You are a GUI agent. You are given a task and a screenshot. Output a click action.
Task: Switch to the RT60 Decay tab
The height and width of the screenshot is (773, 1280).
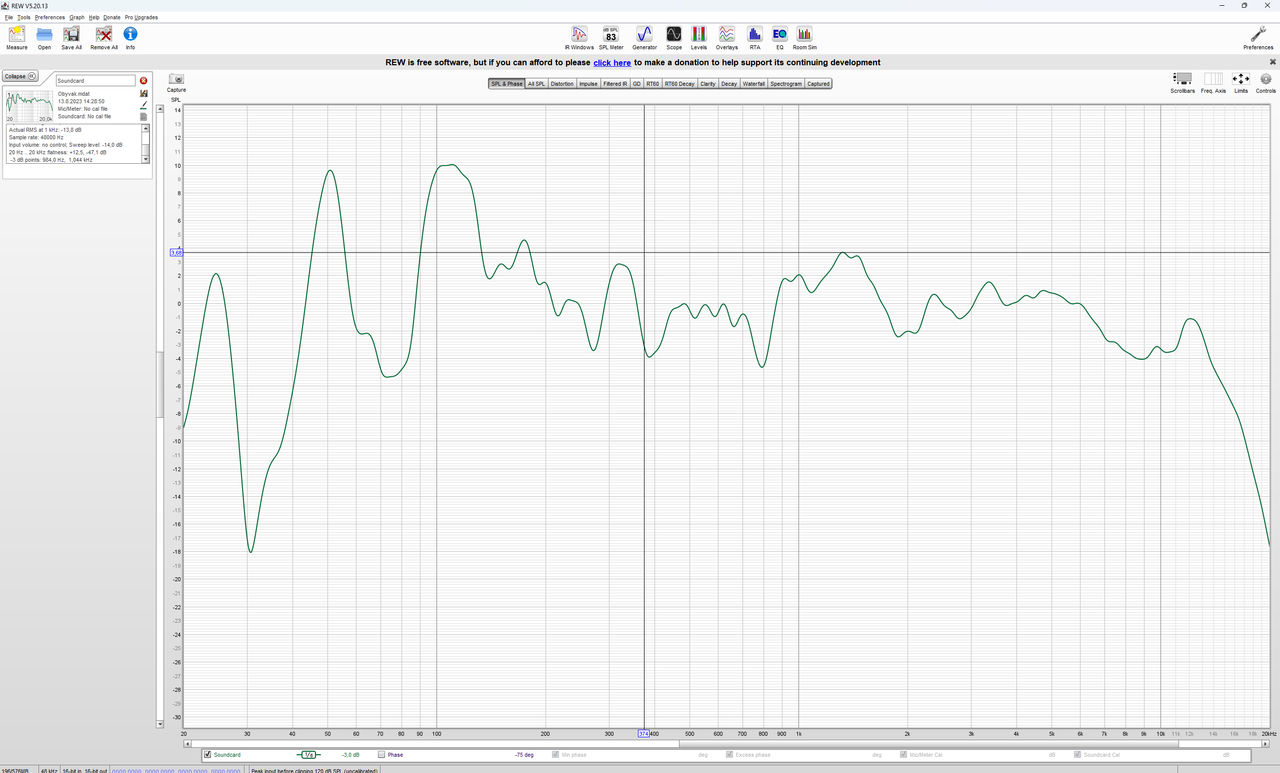[x=680, y=84]
